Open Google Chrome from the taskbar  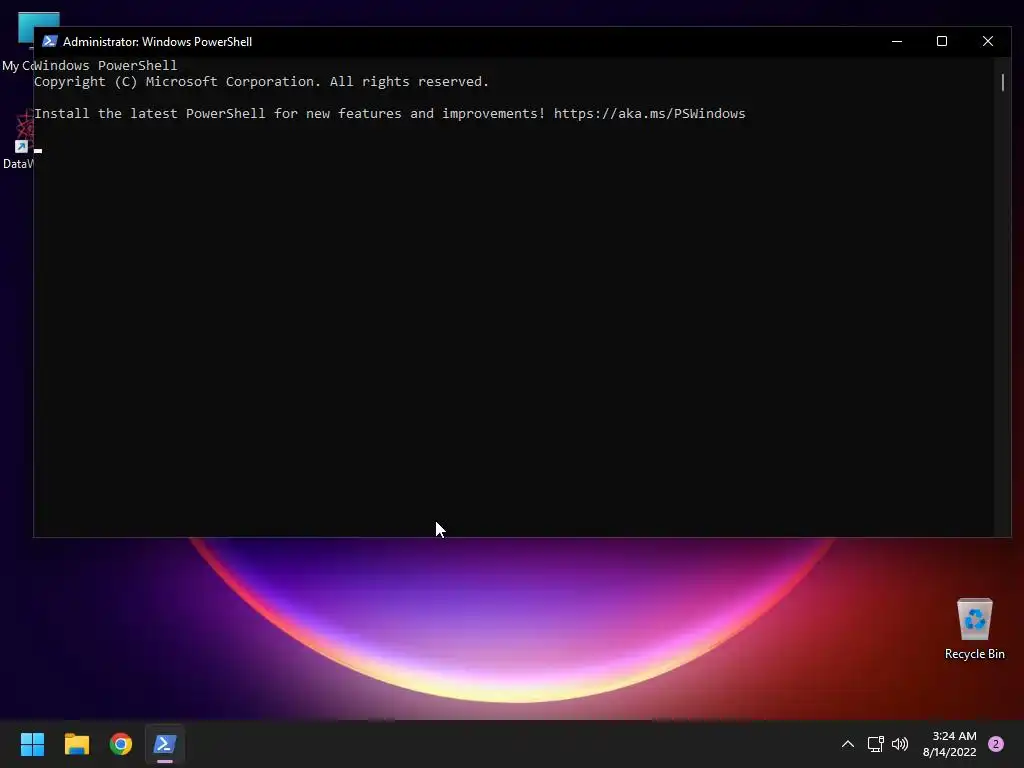point(121,744)
